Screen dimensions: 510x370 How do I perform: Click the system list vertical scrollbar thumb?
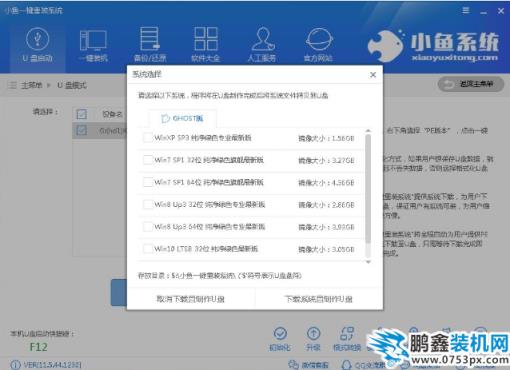point(368,188)
